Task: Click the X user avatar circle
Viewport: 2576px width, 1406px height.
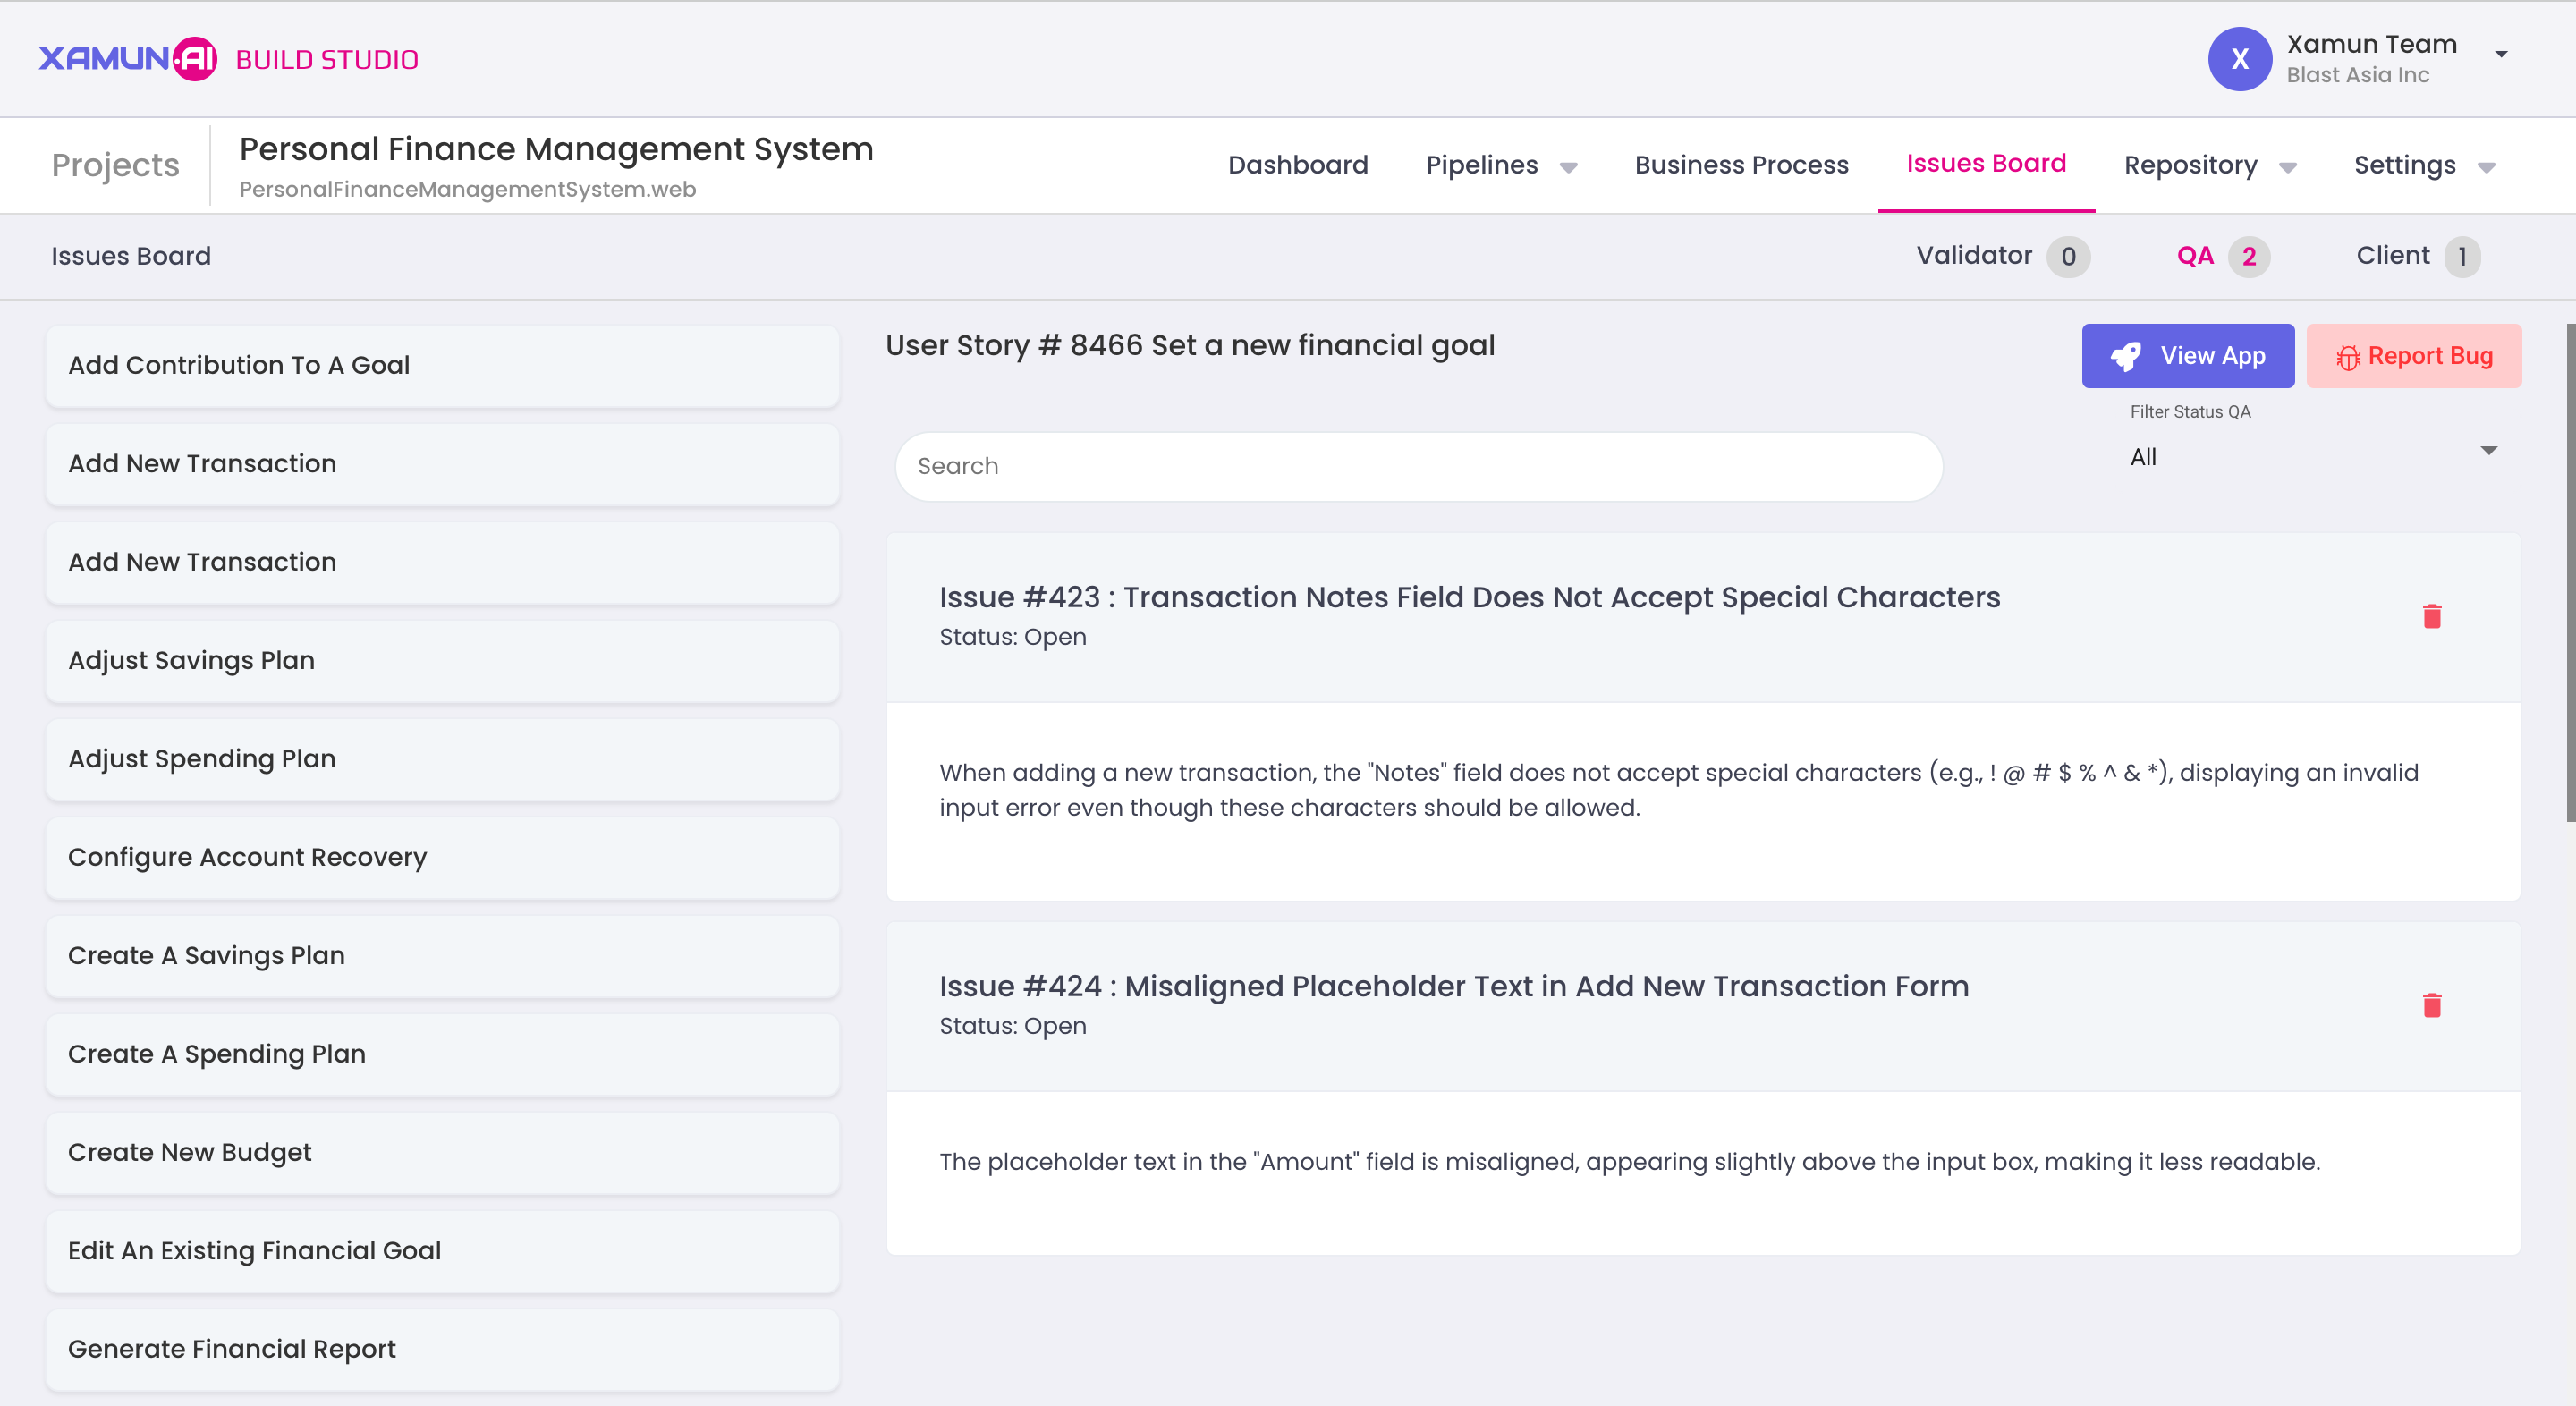Action: pyautogui.click(x=2239, y=59)
